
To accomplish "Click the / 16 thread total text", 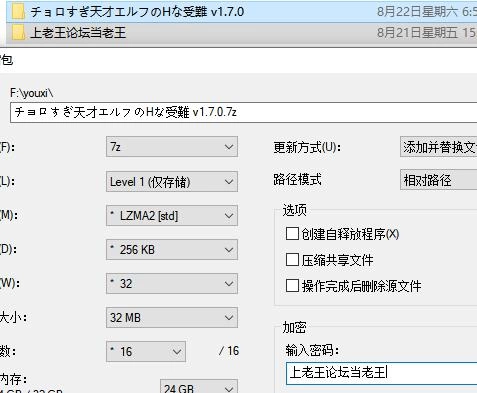I will [x=229, y=351].
